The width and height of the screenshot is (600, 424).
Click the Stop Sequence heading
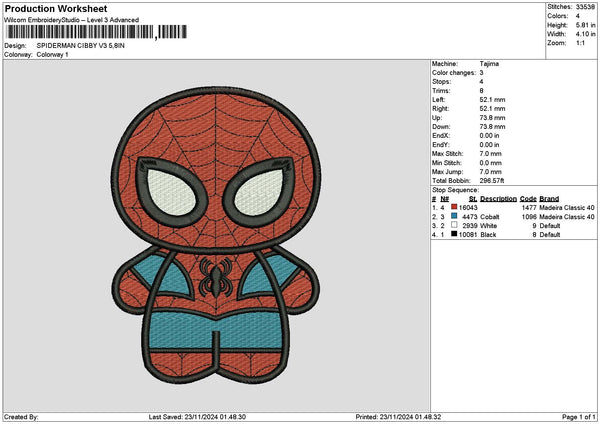click(x=455, y=188)
